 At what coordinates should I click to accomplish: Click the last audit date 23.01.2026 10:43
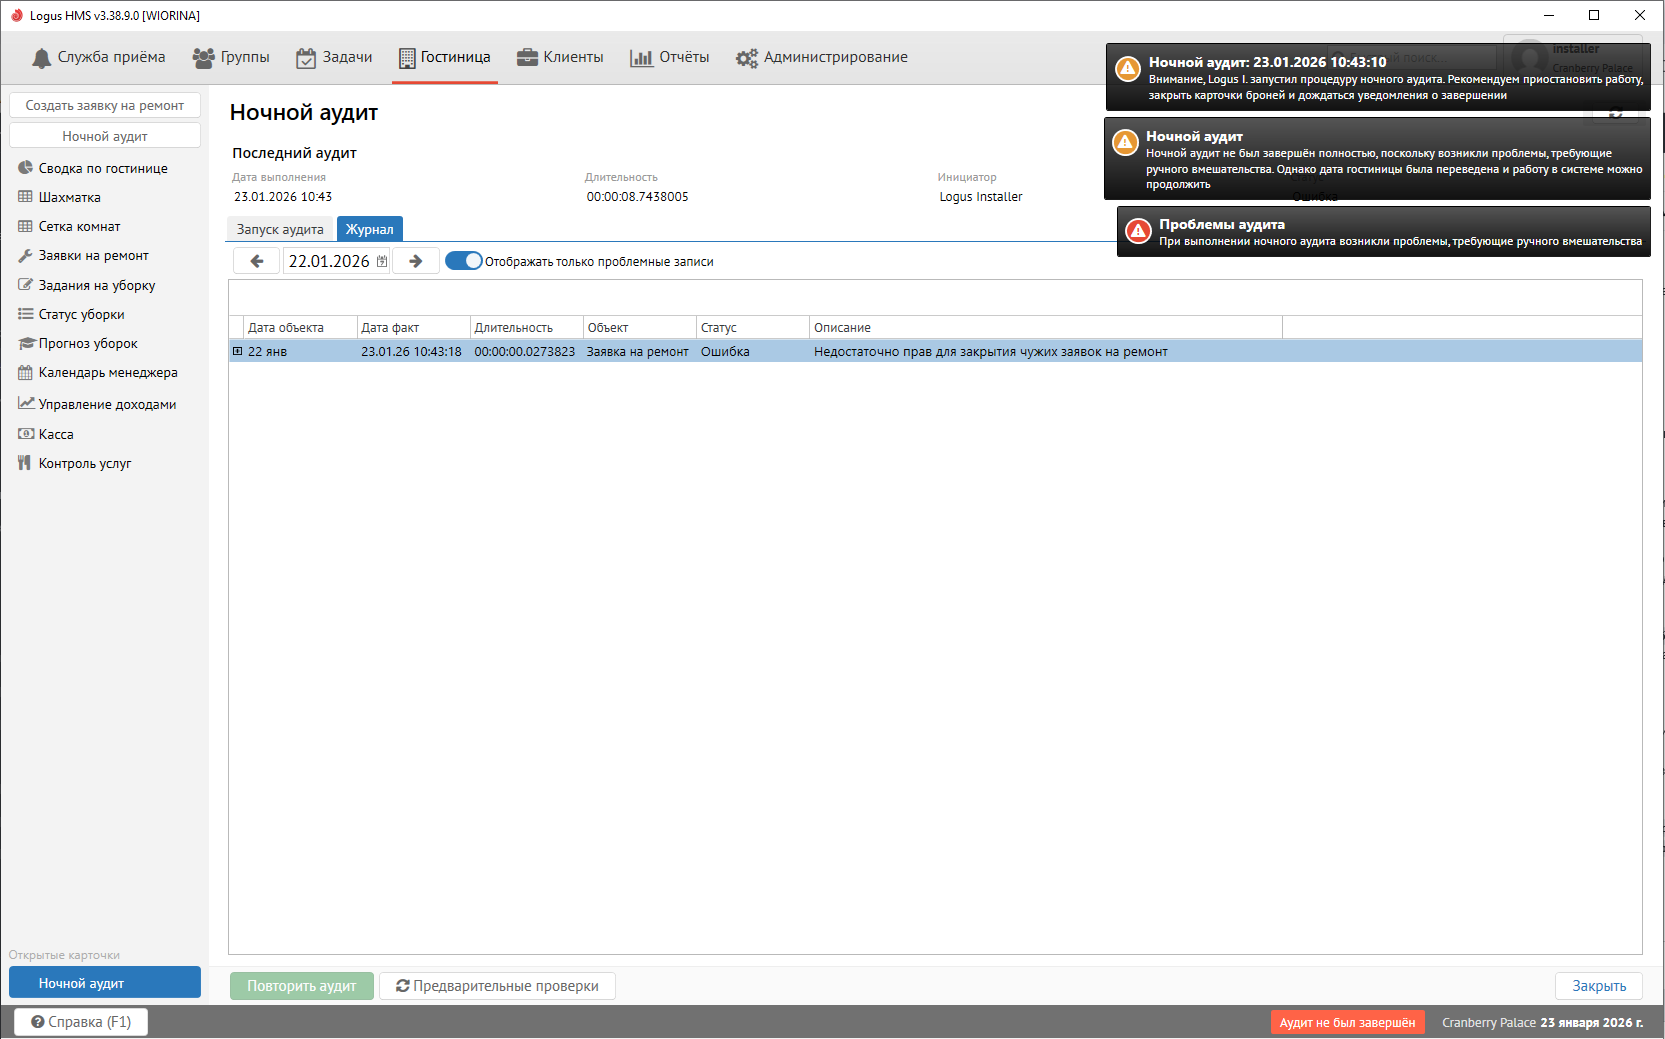tap(283, 197)
